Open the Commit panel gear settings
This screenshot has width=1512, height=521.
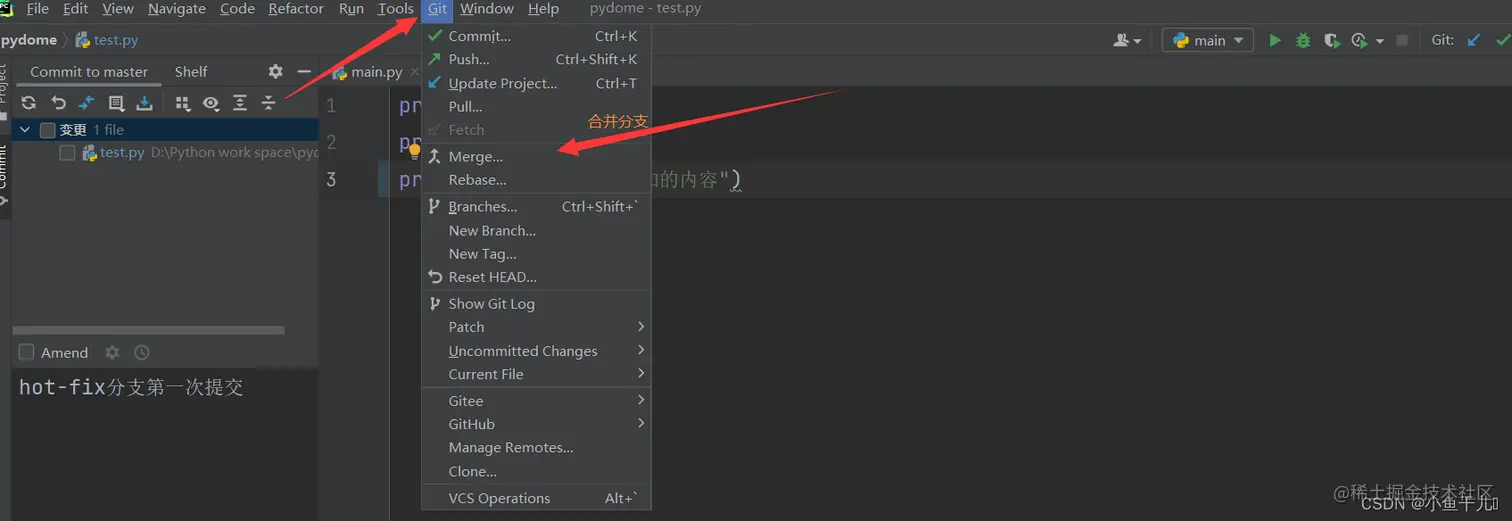(x=276, y=71)
